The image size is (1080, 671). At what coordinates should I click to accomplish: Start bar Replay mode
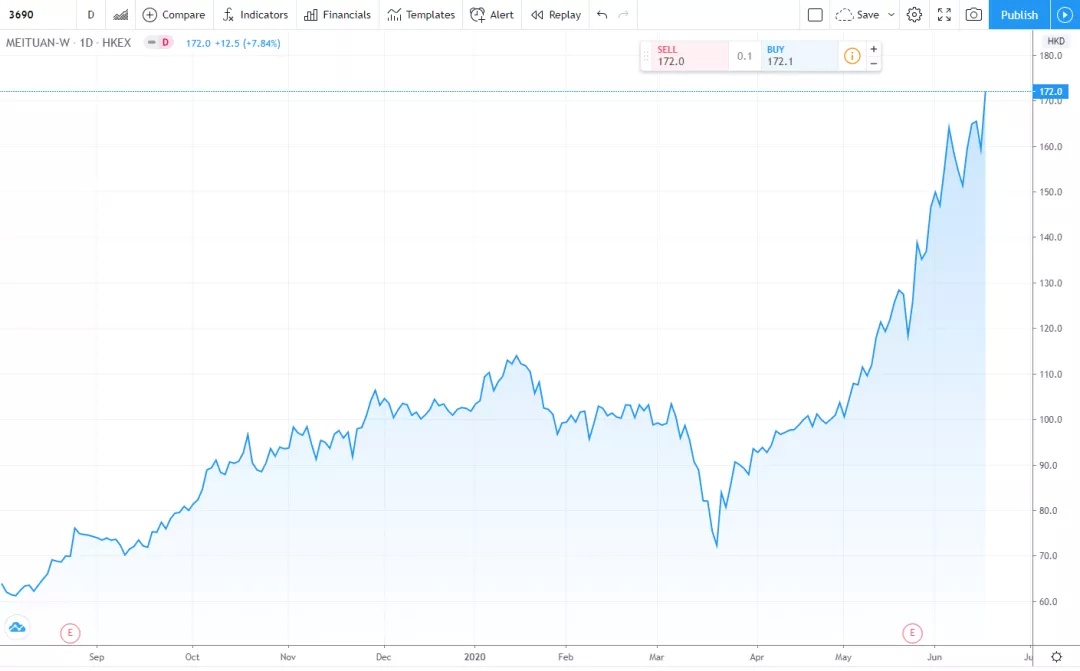(556, 14)
